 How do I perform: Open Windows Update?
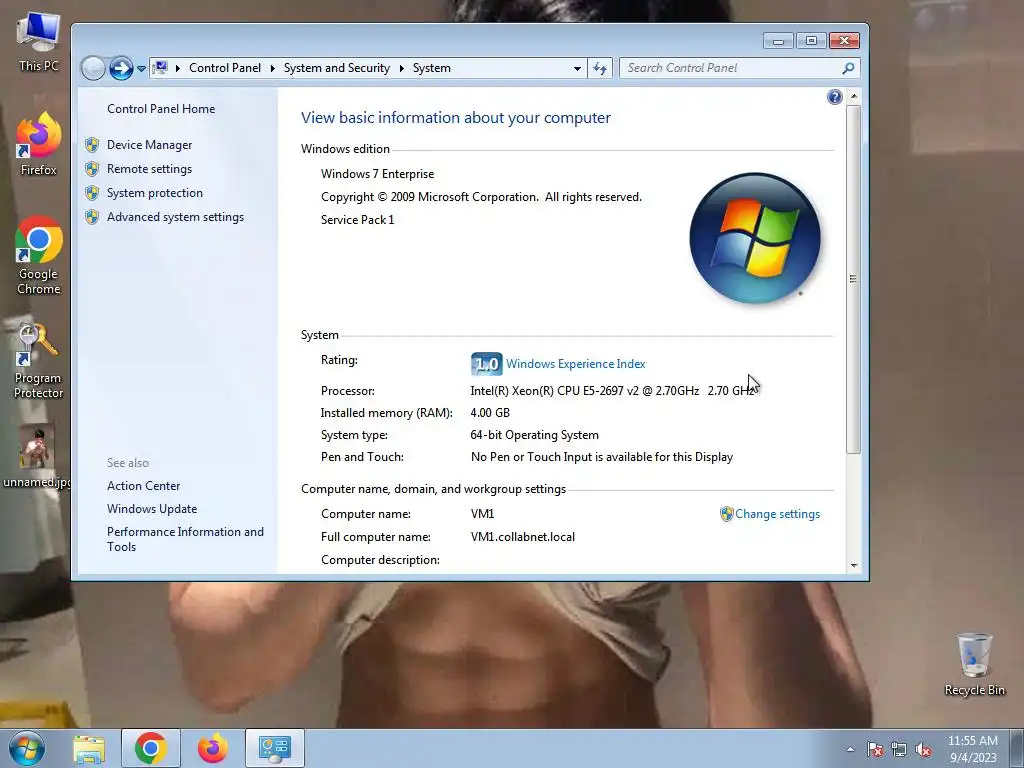152,509
